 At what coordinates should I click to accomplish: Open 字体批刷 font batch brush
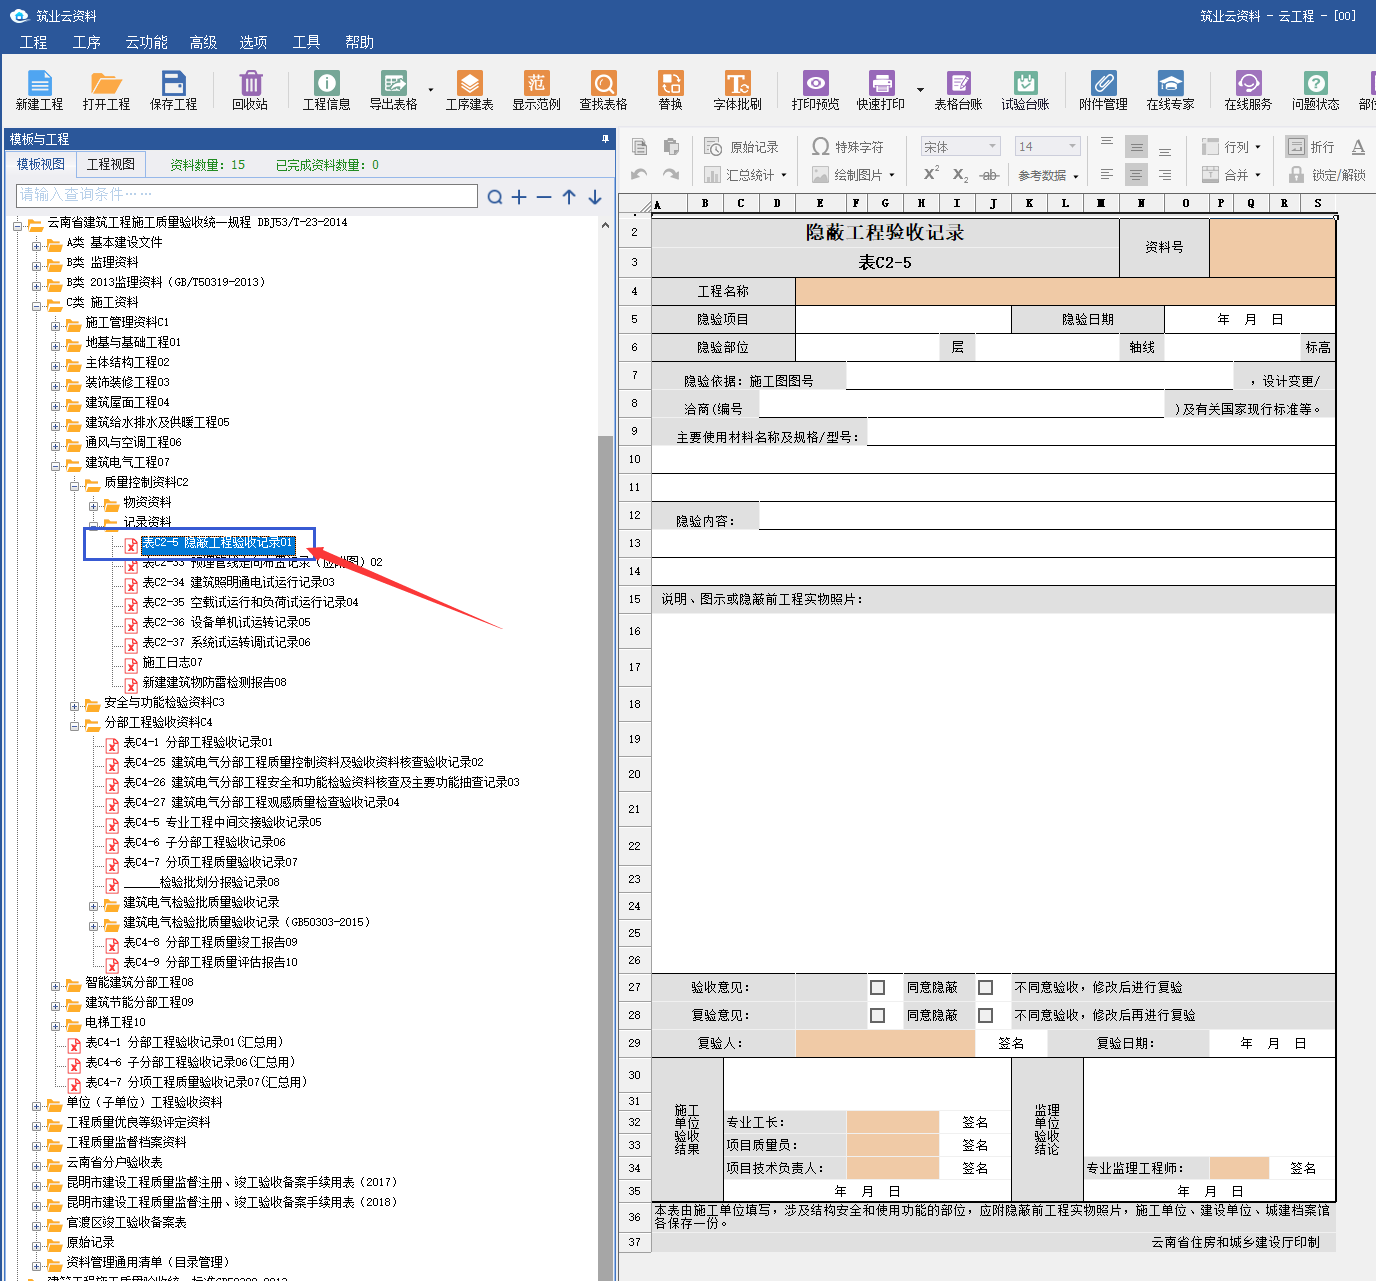click(737, 90)
